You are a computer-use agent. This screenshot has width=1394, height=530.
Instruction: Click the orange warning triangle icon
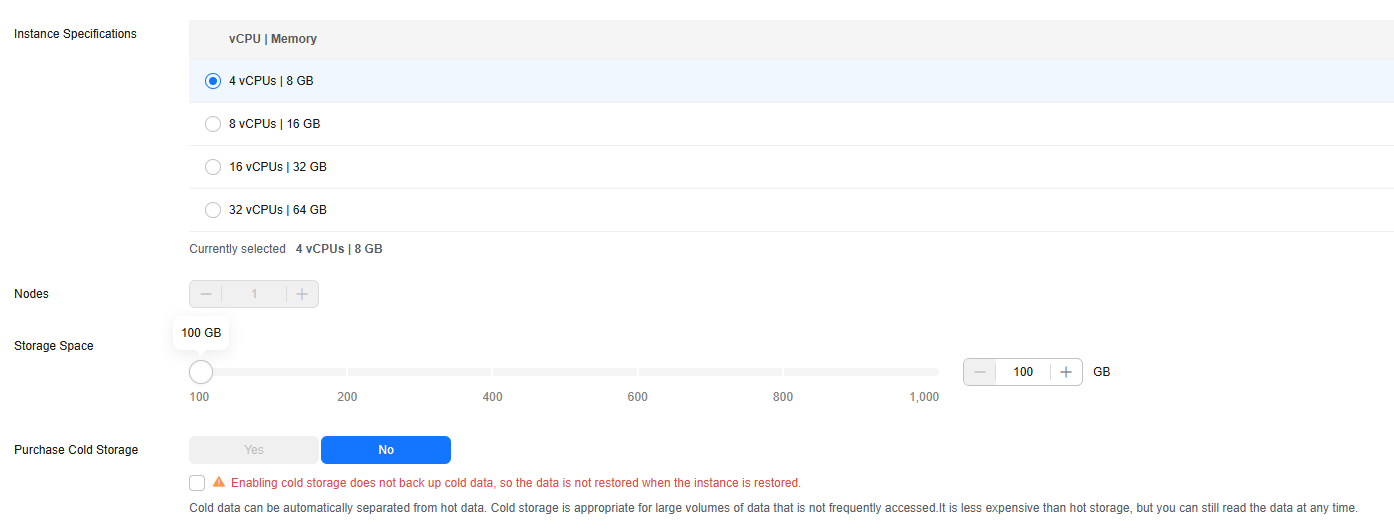coord(219,482)
